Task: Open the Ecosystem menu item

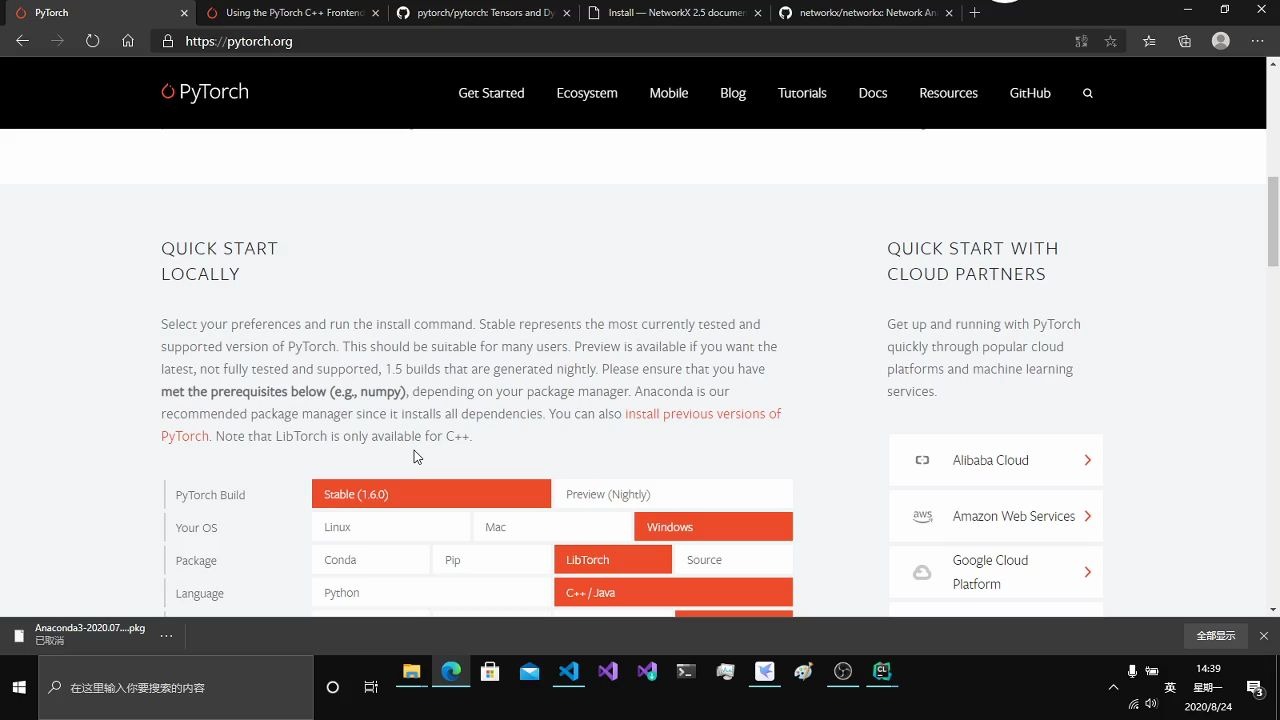Action: (587, 93)
